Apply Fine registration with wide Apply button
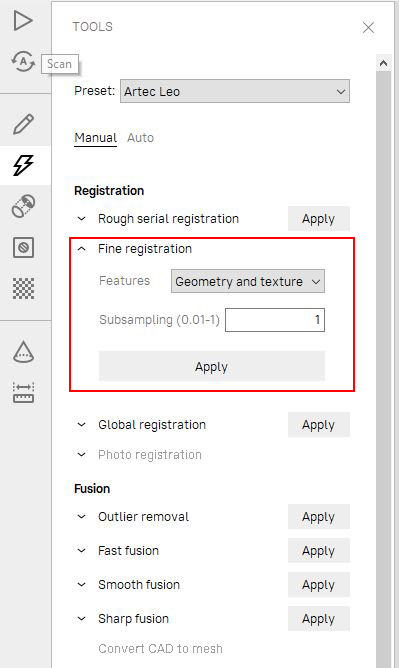The image size is (399, 668). tap(212, 366)
